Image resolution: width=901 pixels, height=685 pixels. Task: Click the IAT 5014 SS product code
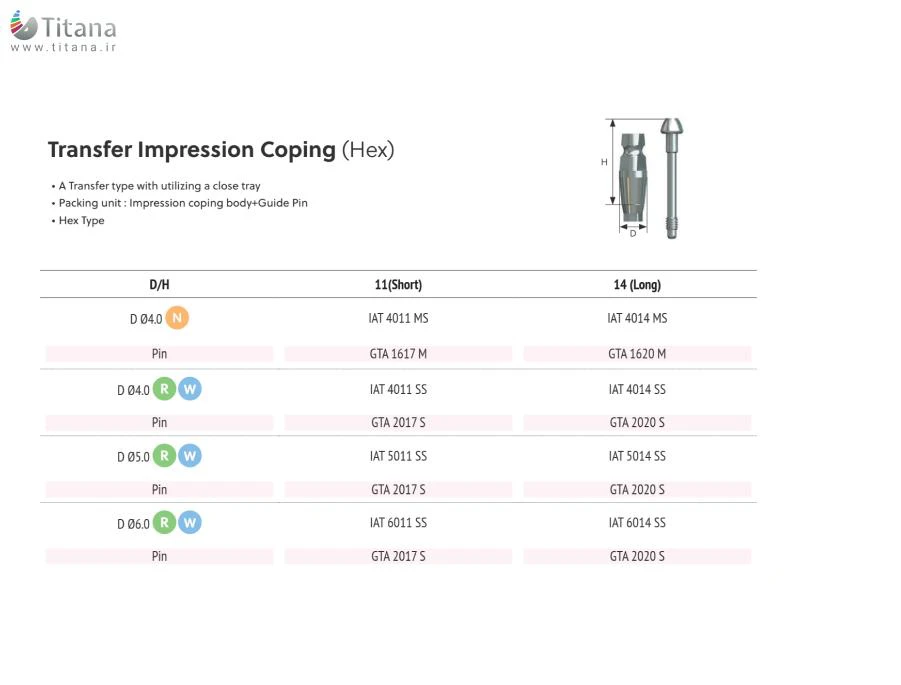637,456
